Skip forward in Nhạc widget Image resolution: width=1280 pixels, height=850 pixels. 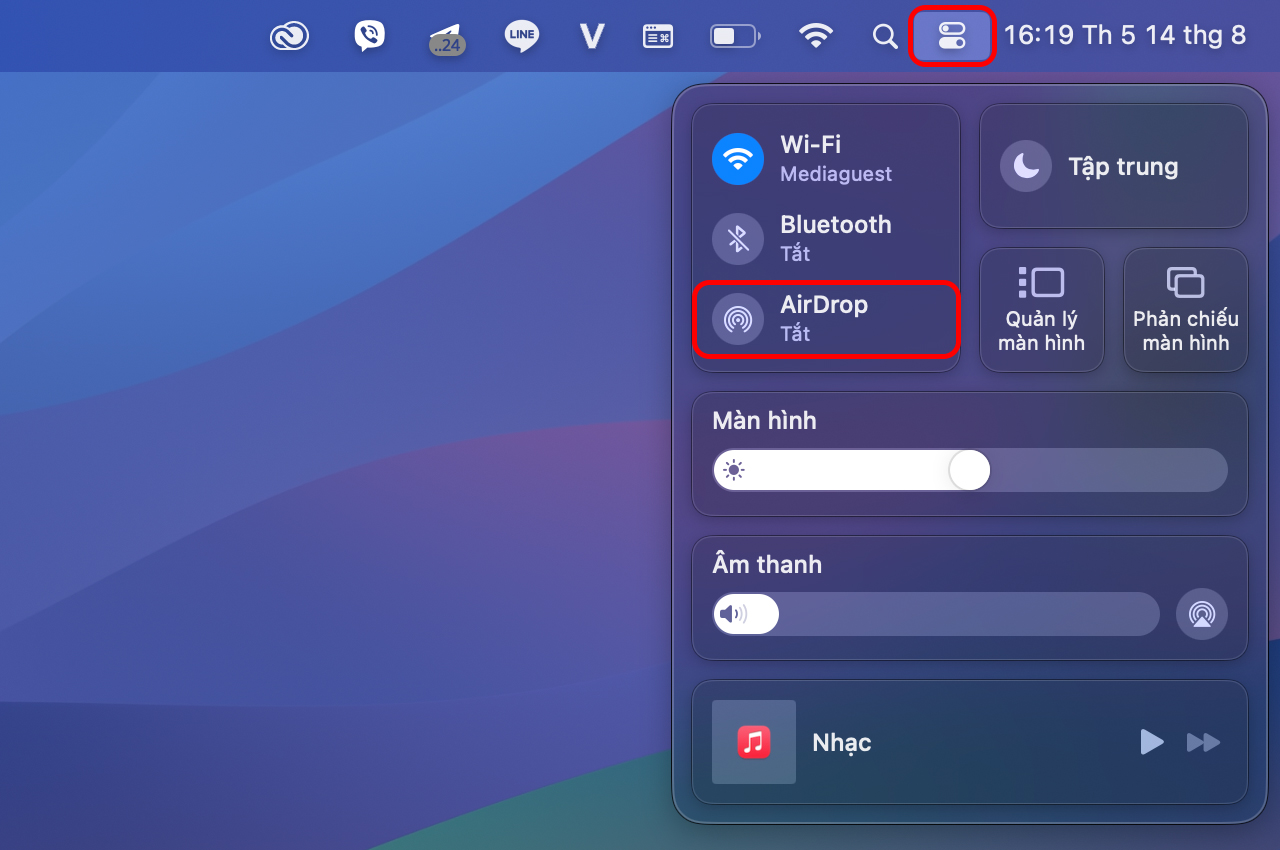(1203, 742)
